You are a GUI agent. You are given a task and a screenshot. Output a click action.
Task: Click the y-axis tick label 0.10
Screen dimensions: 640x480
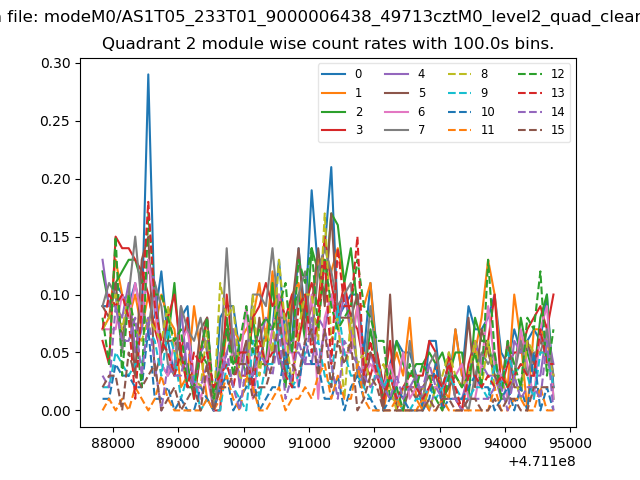56,295
